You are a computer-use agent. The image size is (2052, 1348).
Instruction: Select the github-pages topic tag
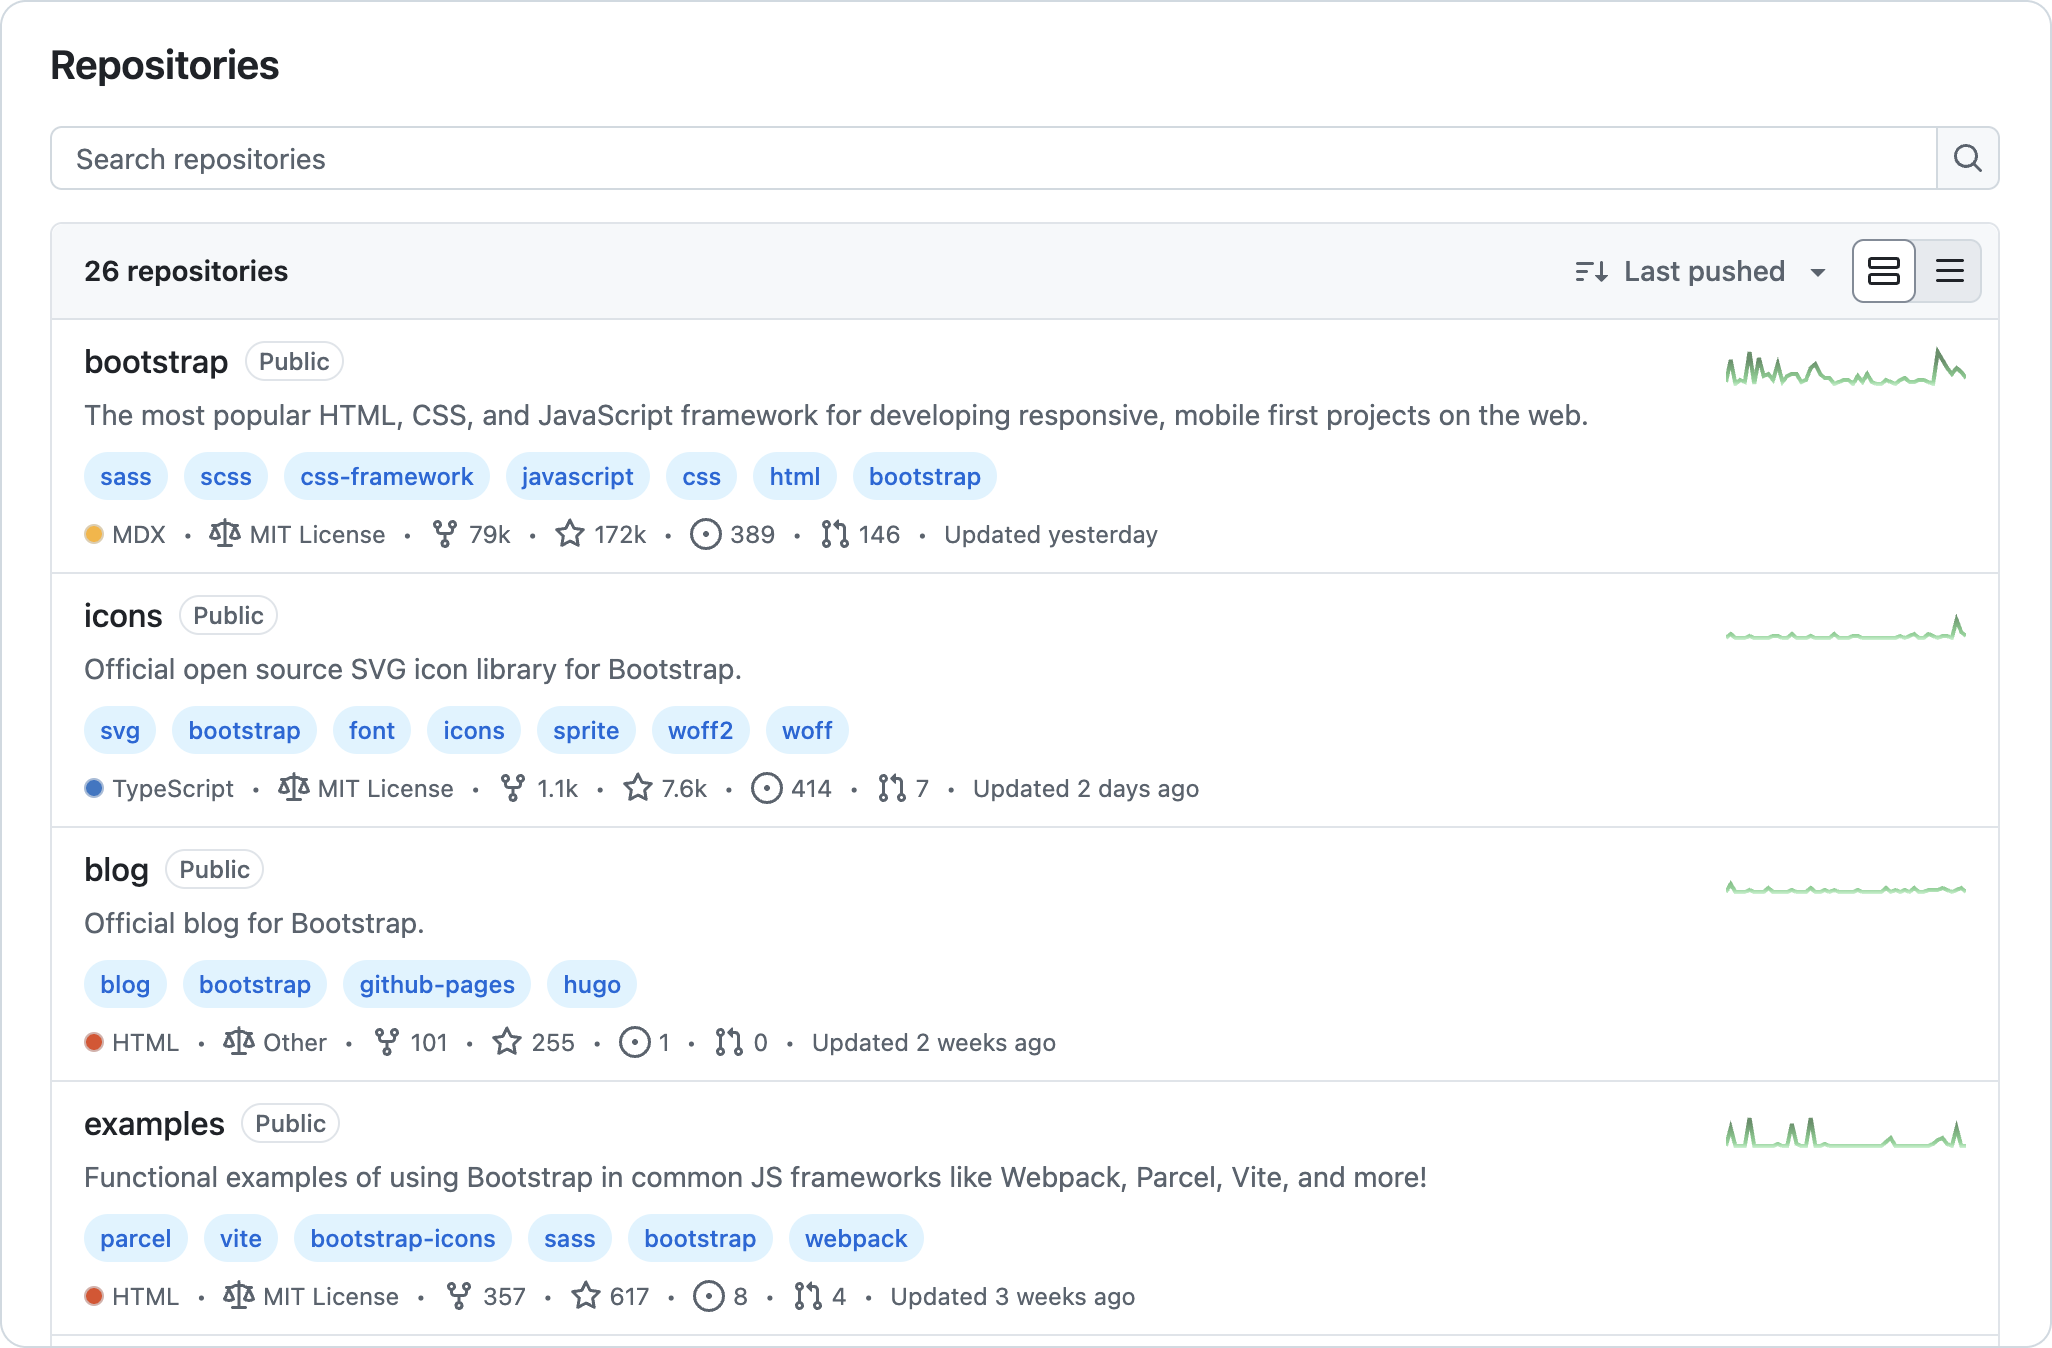point(437,984)
